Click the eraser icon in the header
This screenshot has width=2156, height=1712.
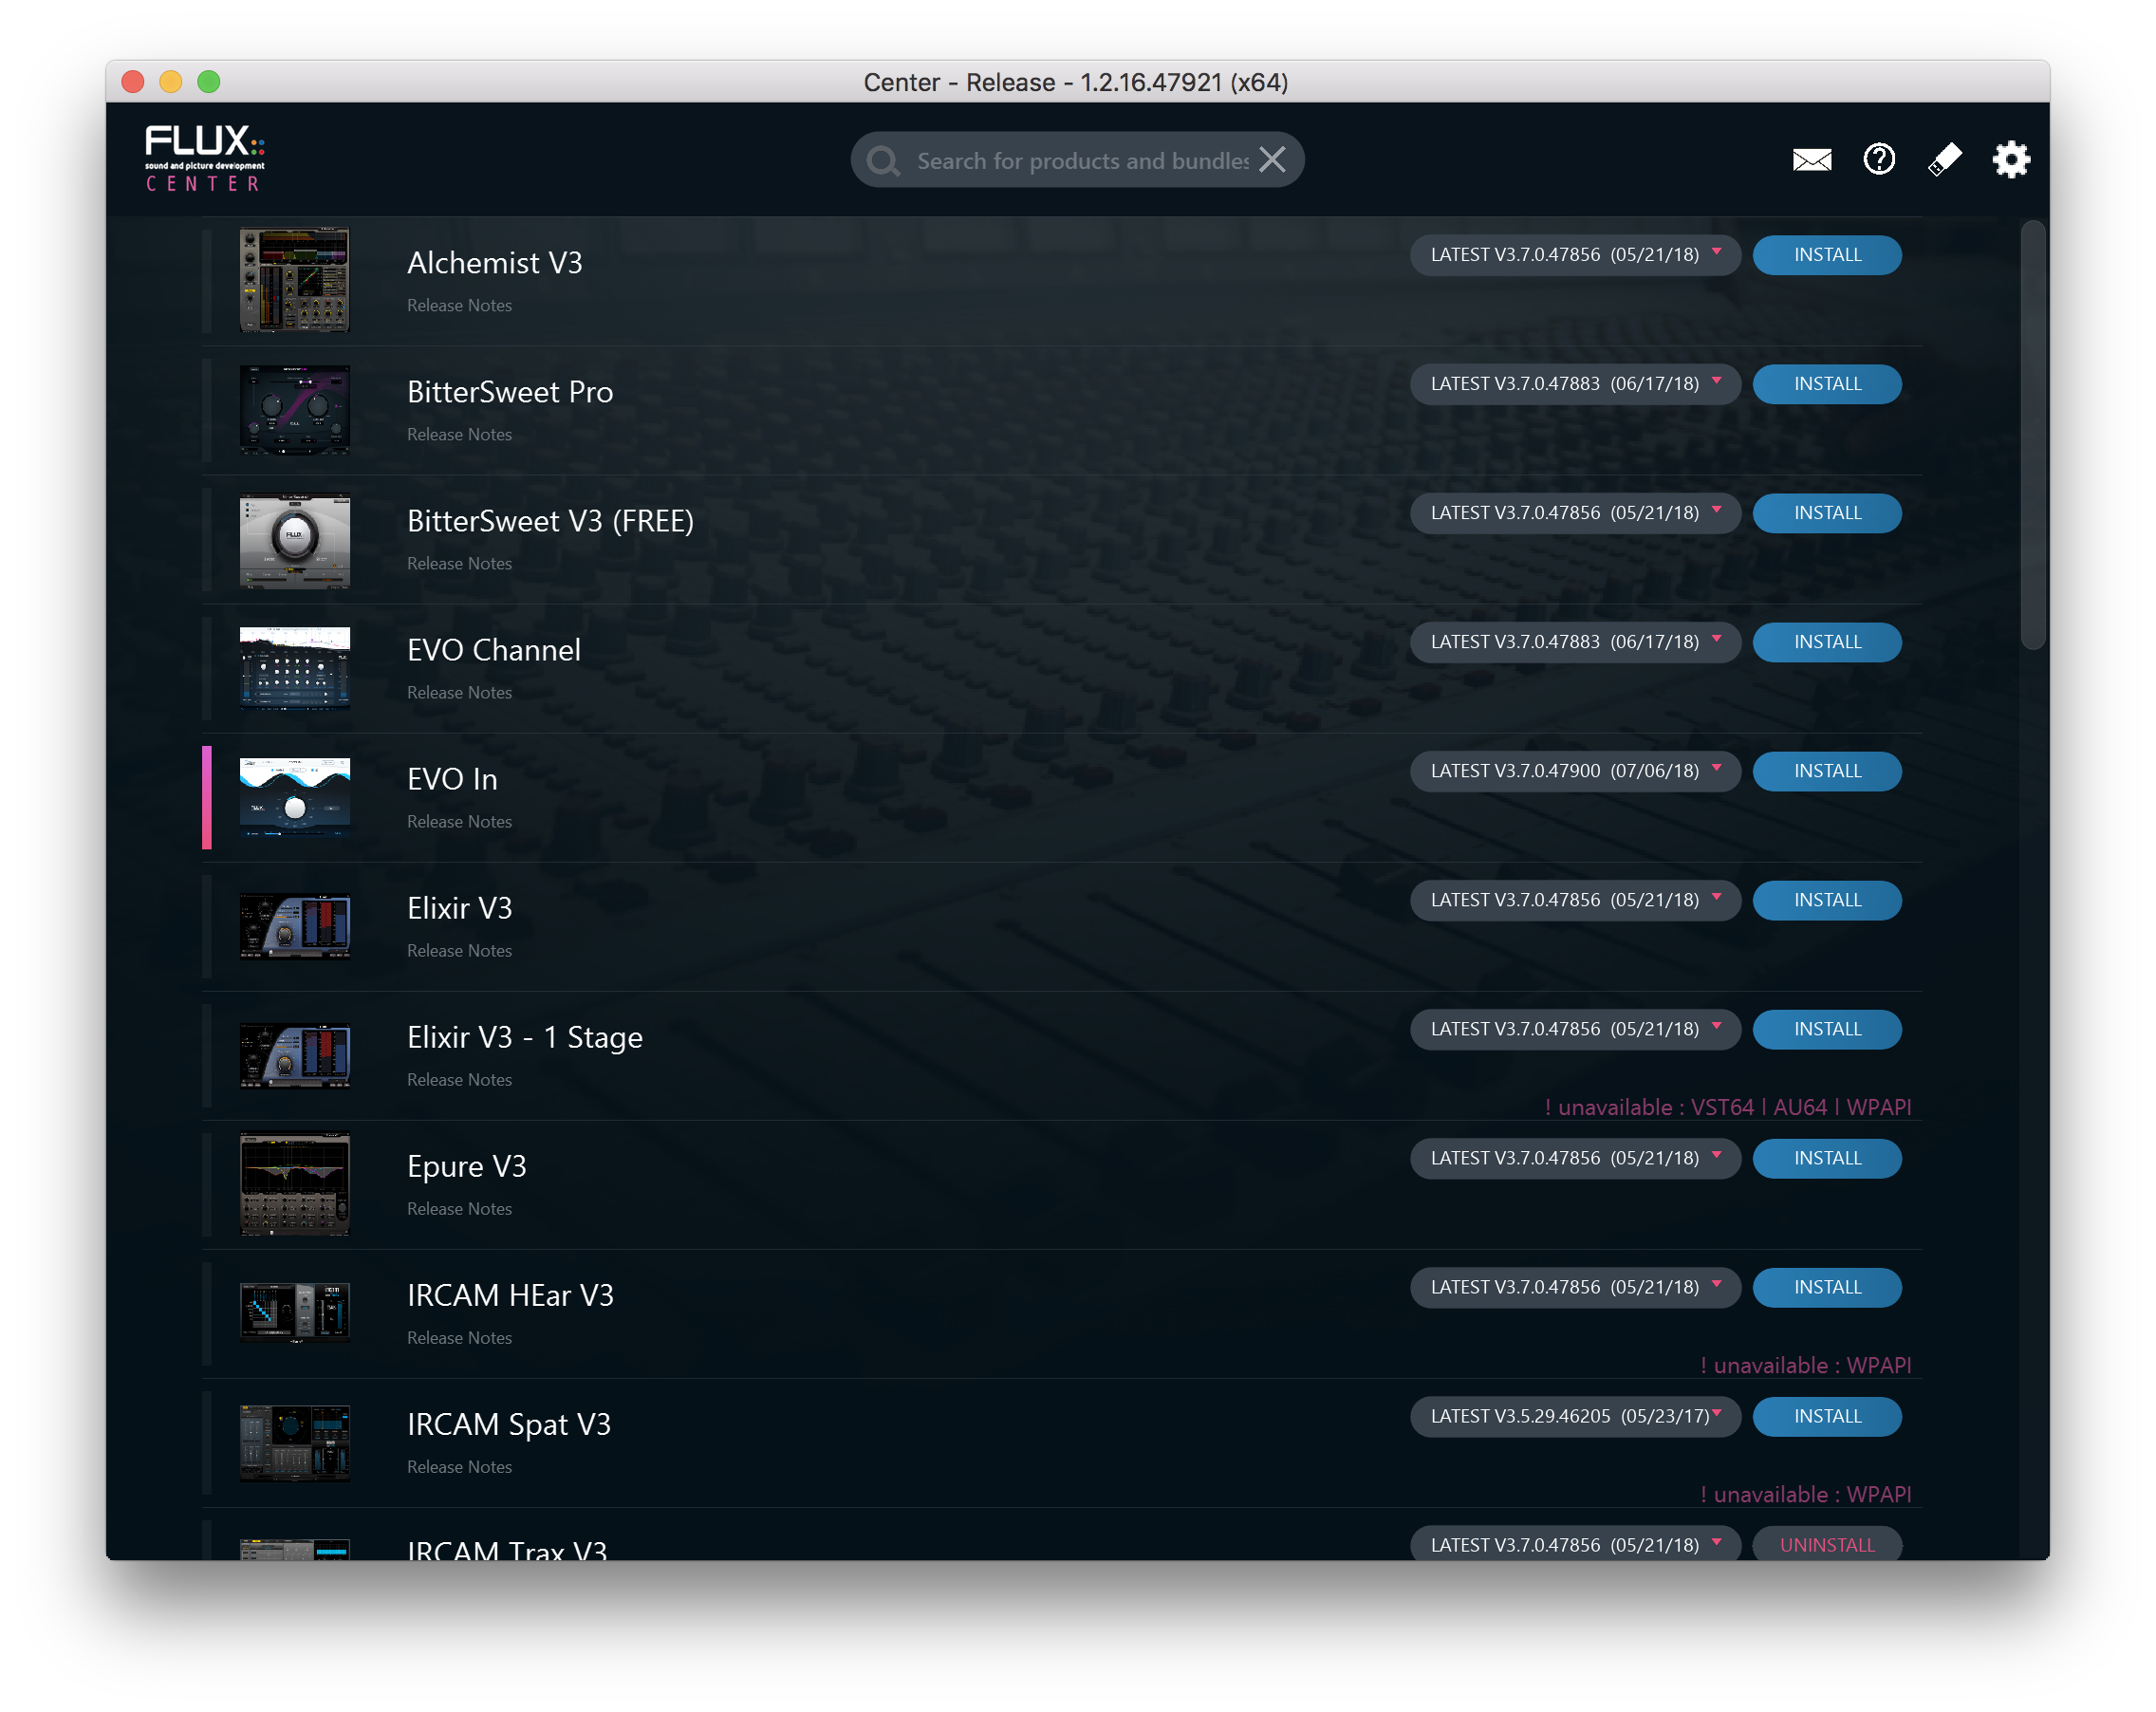point(1944,159)
